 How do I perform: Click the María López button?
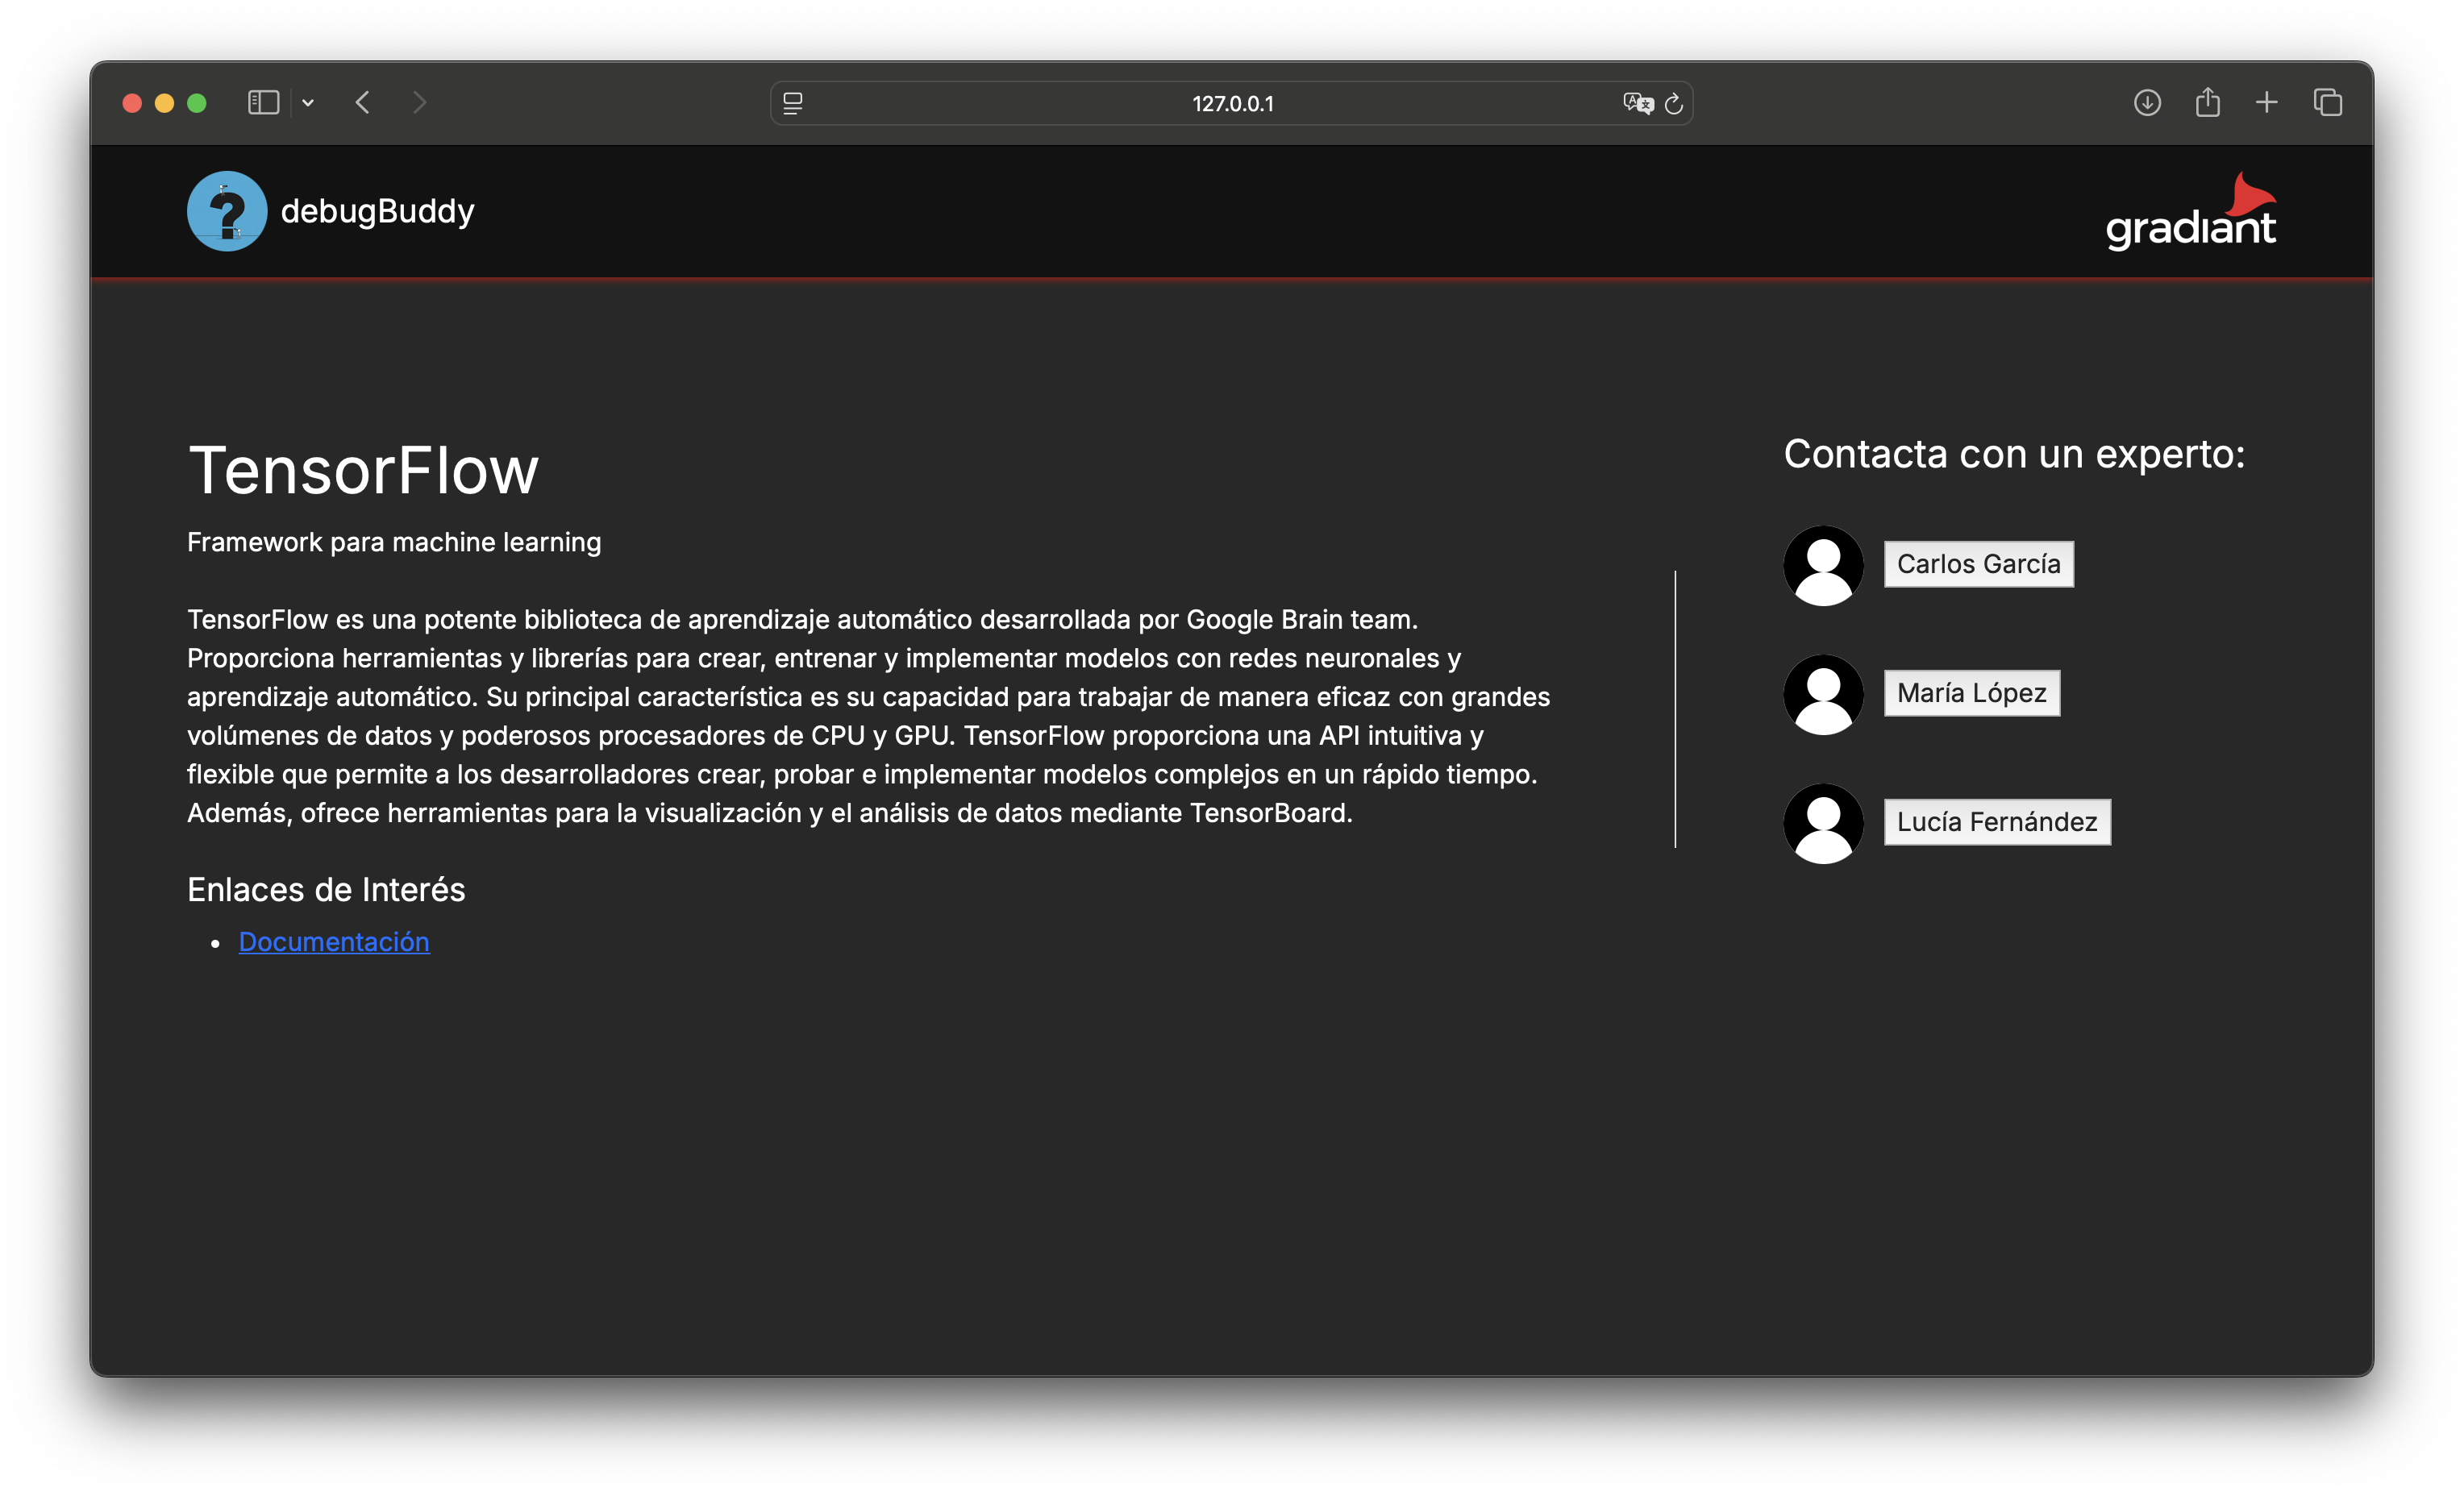[1971, 693]
